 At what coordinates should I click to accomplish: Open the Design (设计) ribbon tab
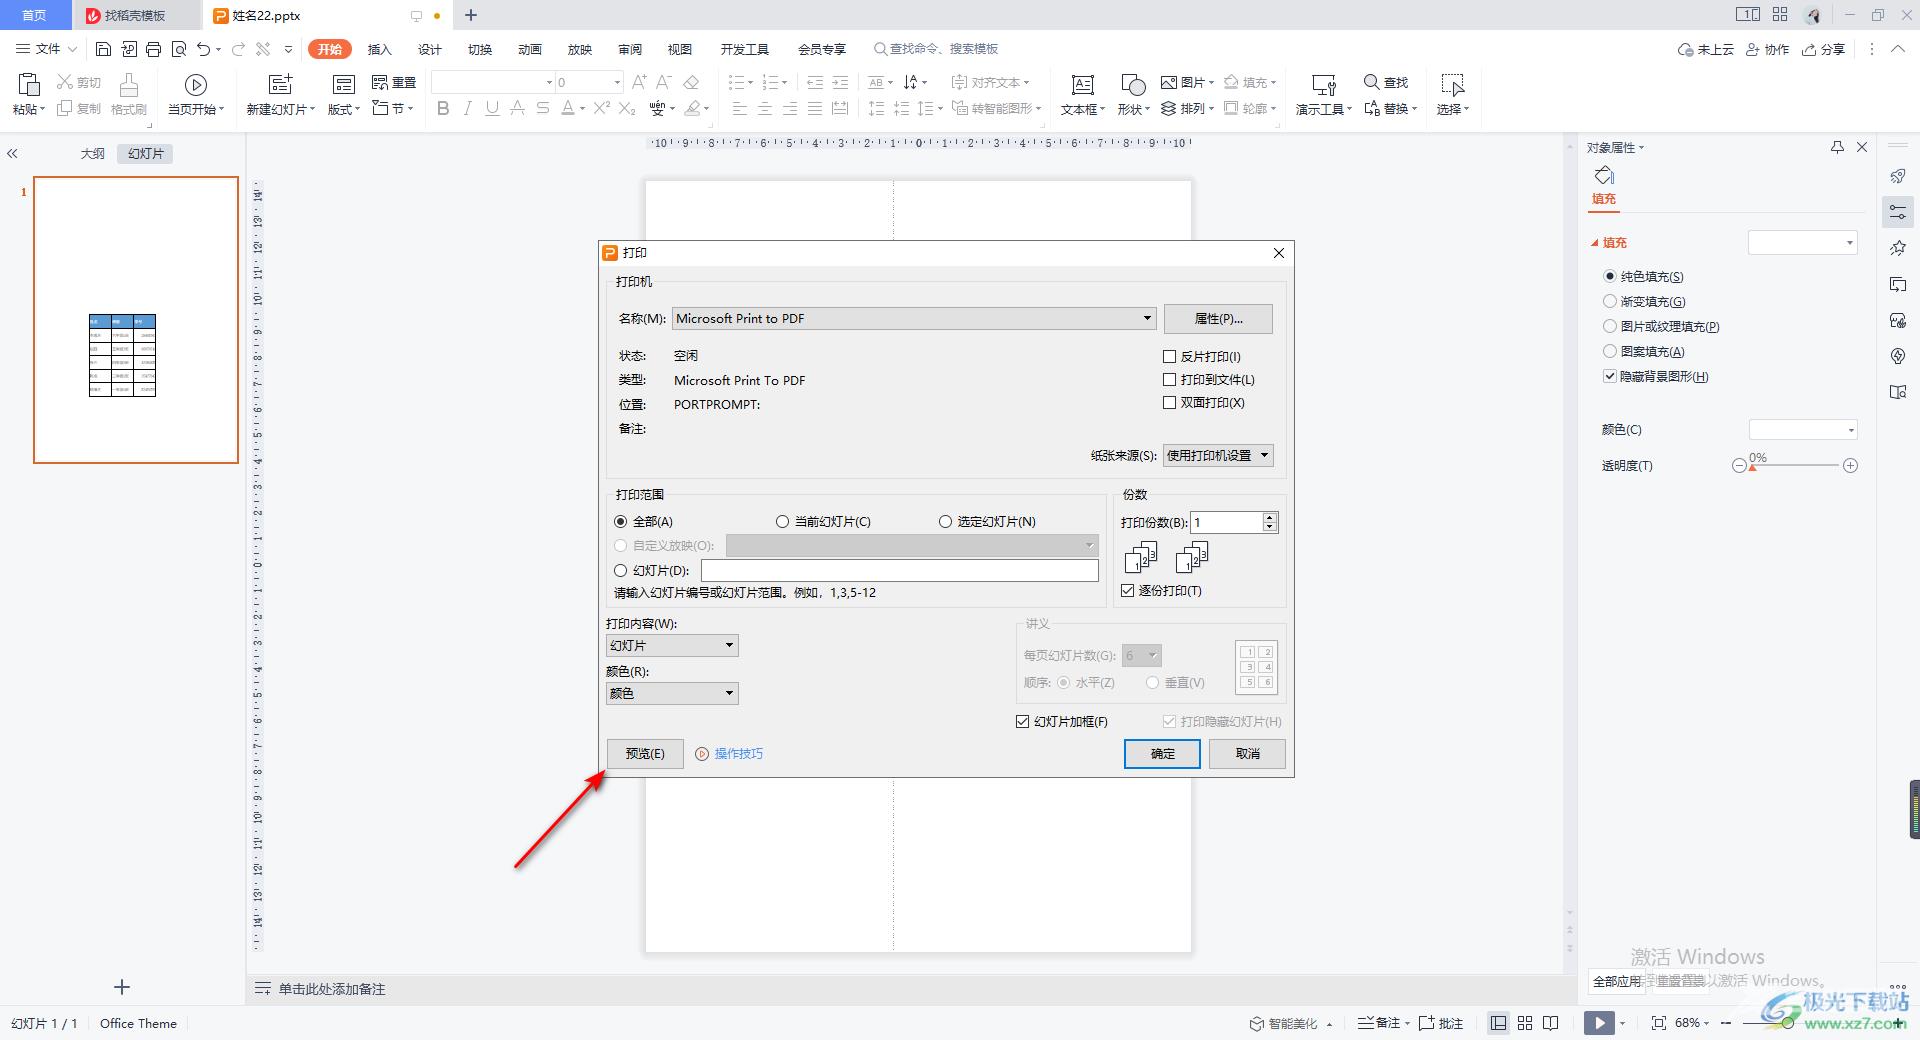tap(430, 49)
